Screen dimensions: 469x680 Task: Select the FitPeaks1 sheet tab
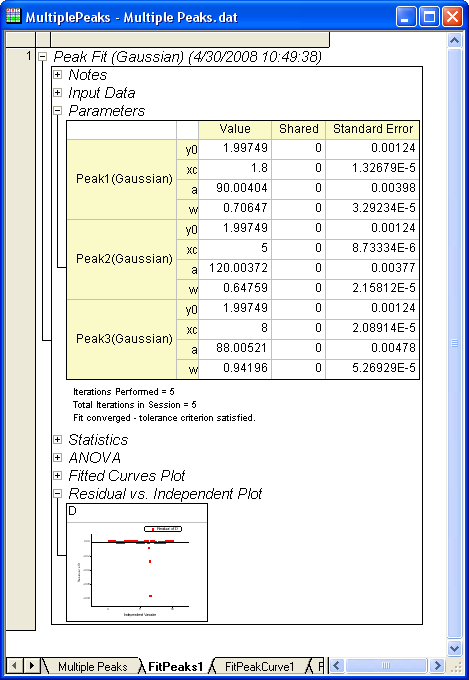[175, 666]
